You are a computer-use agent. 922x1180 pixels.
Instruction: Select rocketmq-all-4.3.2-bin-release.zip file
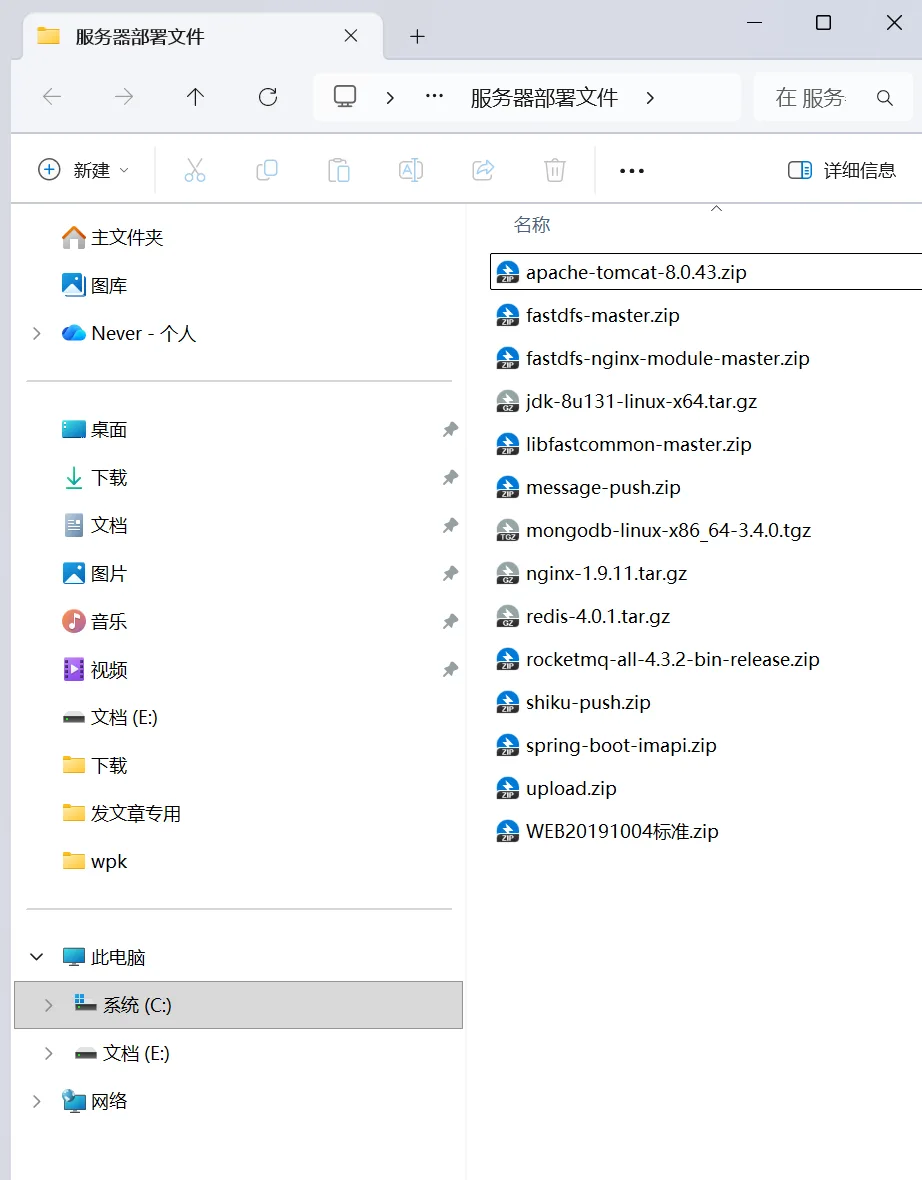point(658,659)
